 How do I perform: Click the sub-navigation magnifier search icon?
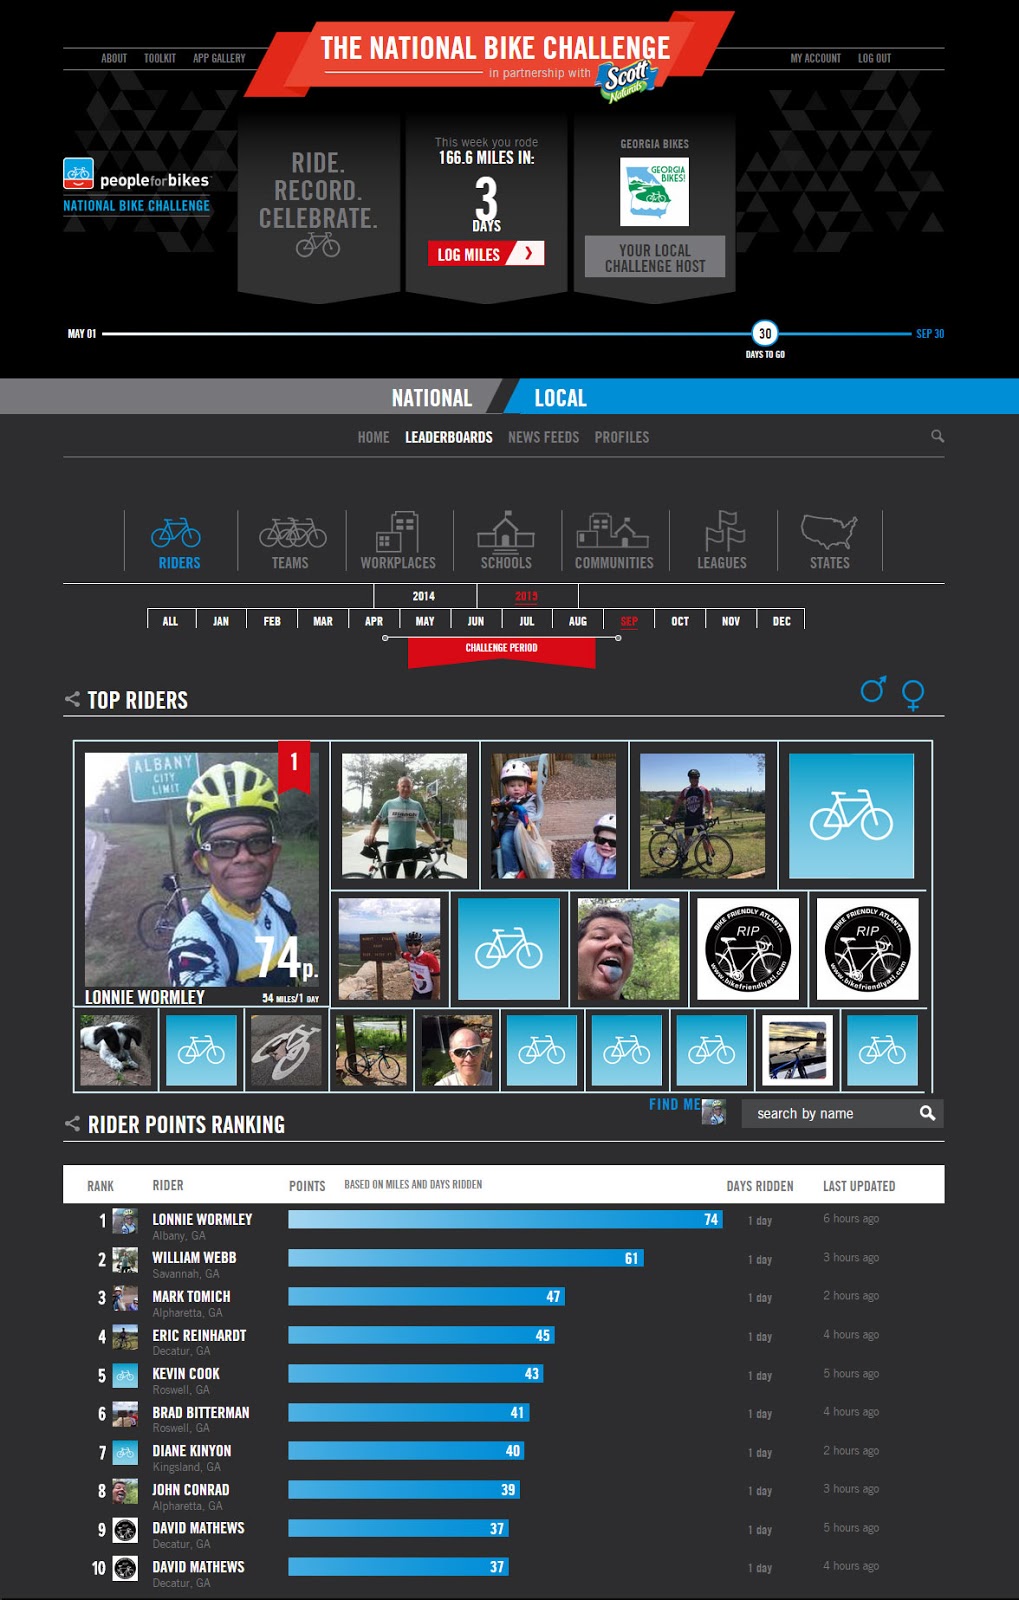pos(937,436)
